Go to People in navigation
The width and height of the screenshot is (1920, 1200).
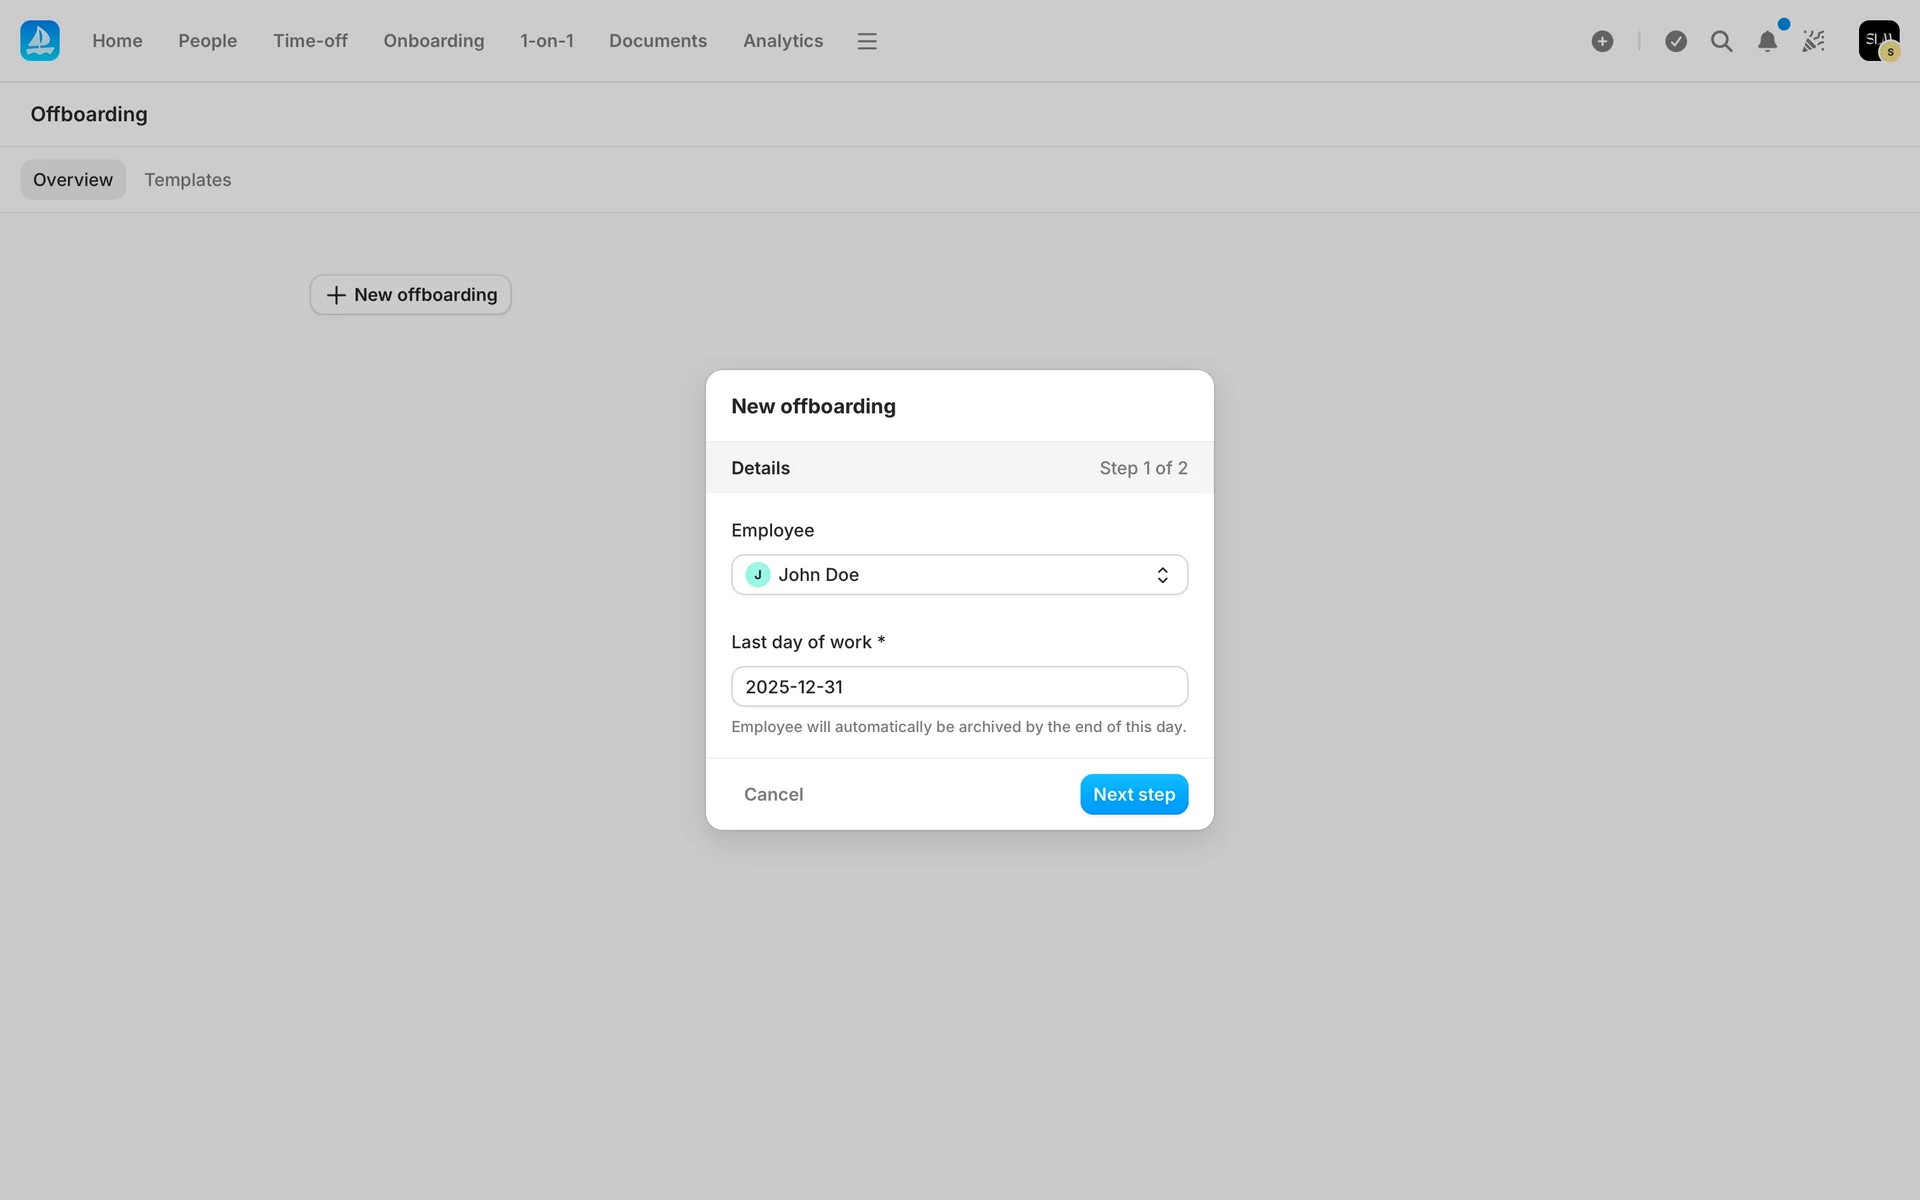pos(207,41)
